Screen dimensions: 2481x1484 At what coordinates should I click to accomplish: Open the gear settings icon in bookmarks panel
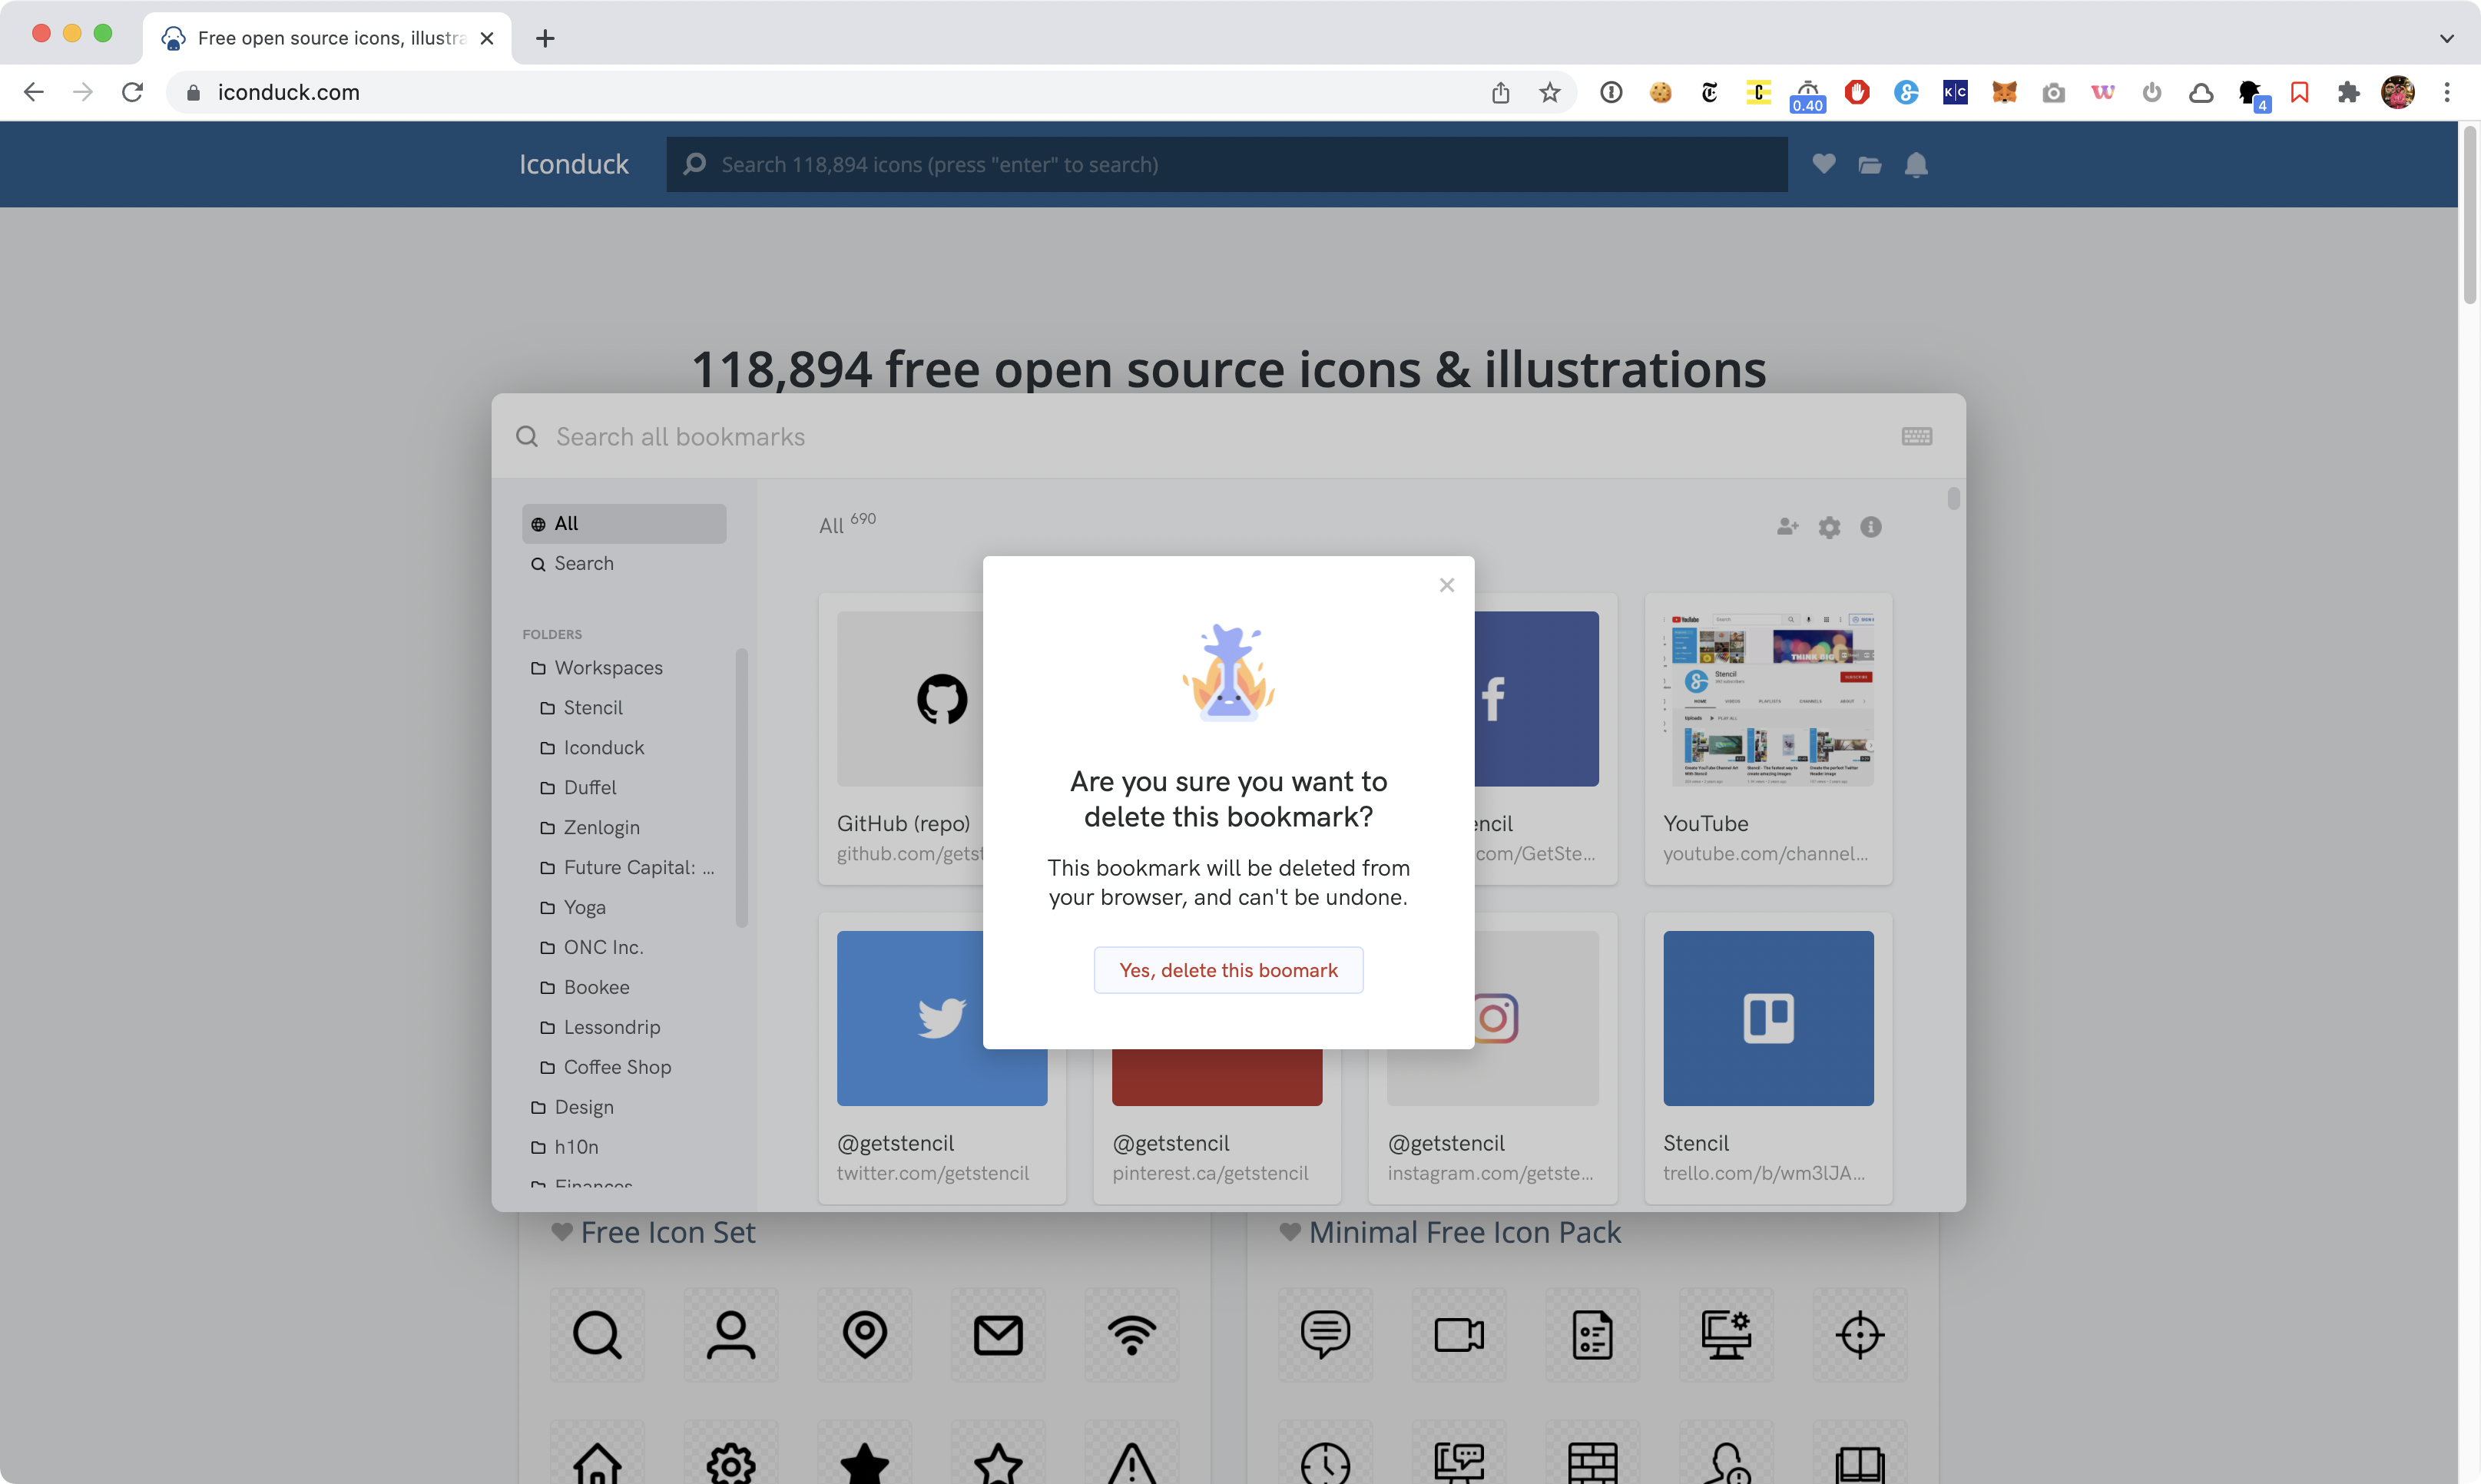pyautogui.click(x=1829, y=527)
